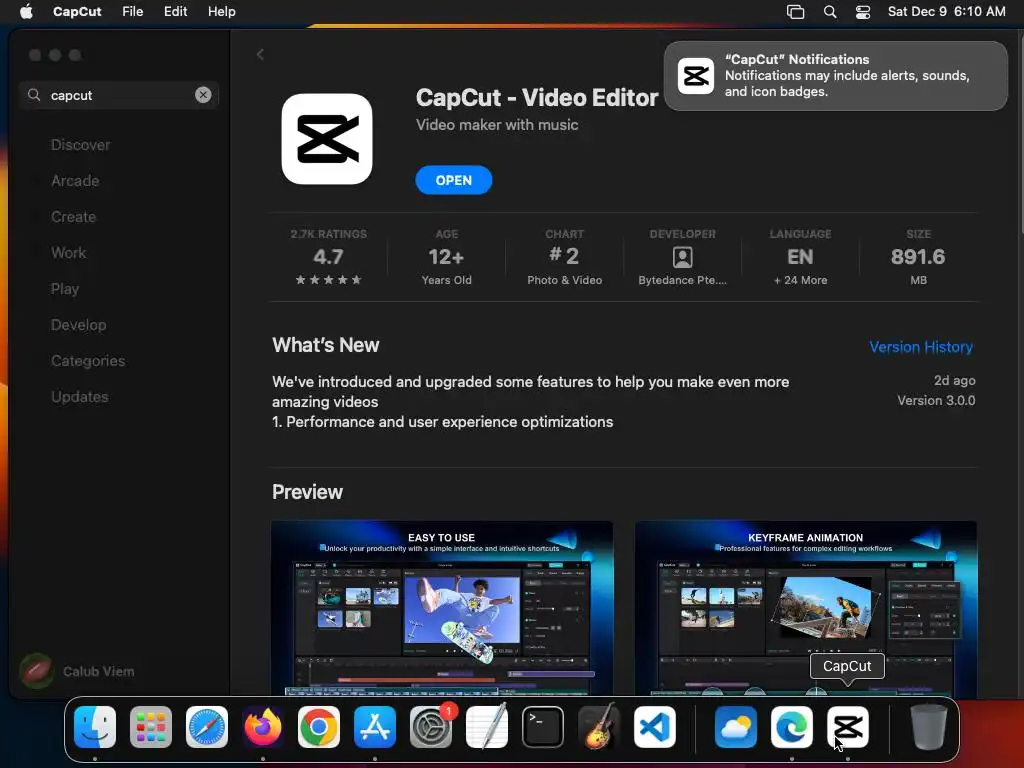Click the CapCut notification banner
This screenshot has width=1024, height=768.
[x=835, y=76]
